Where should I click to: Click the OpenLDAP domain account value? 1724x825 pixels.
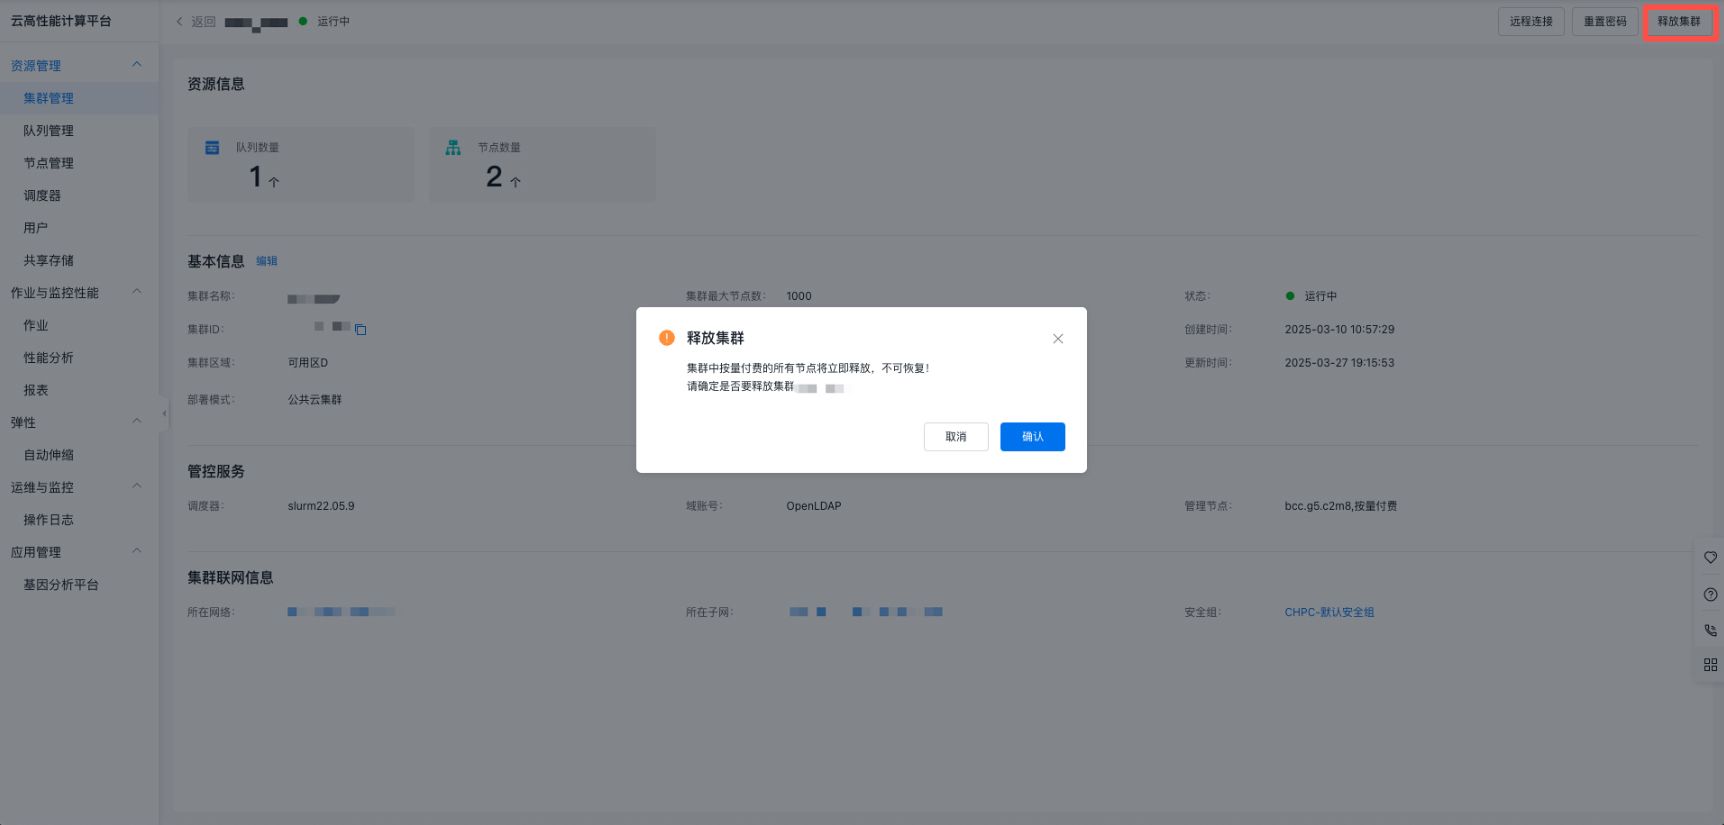pos(814,506)
